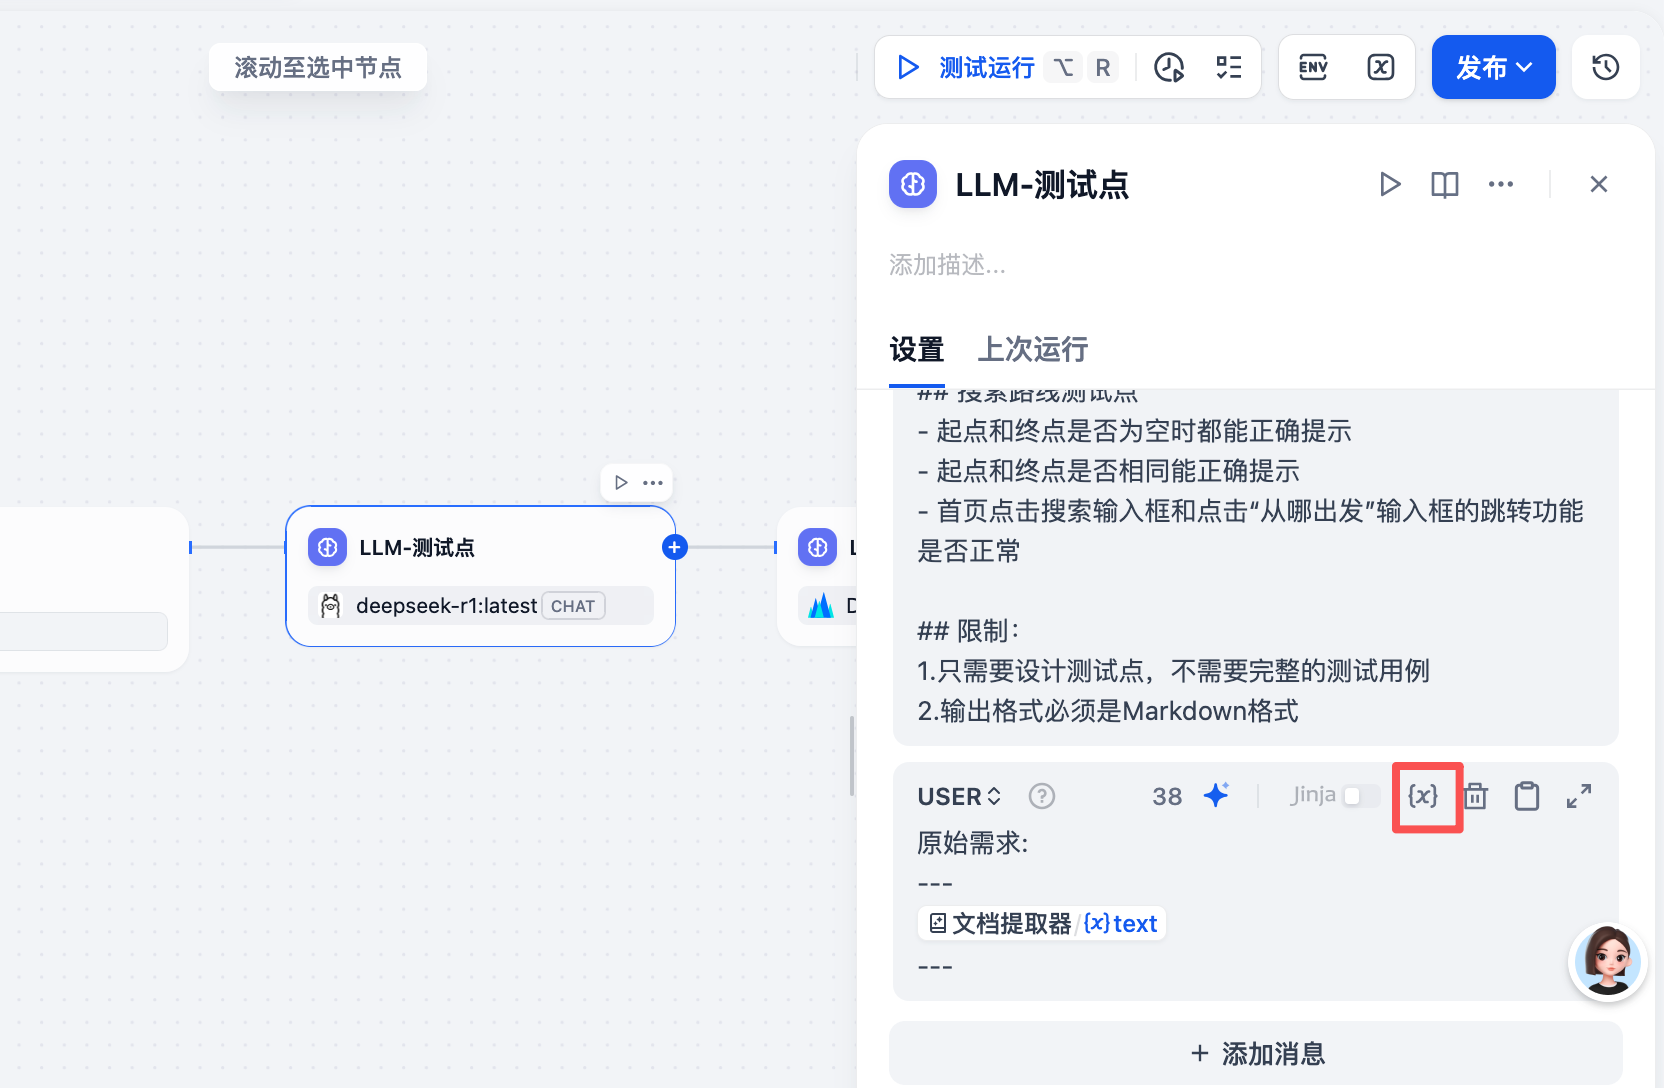Open the run history clock-play icon
This screenshot has height=1088, width=1664.
tap(1169, 67)
